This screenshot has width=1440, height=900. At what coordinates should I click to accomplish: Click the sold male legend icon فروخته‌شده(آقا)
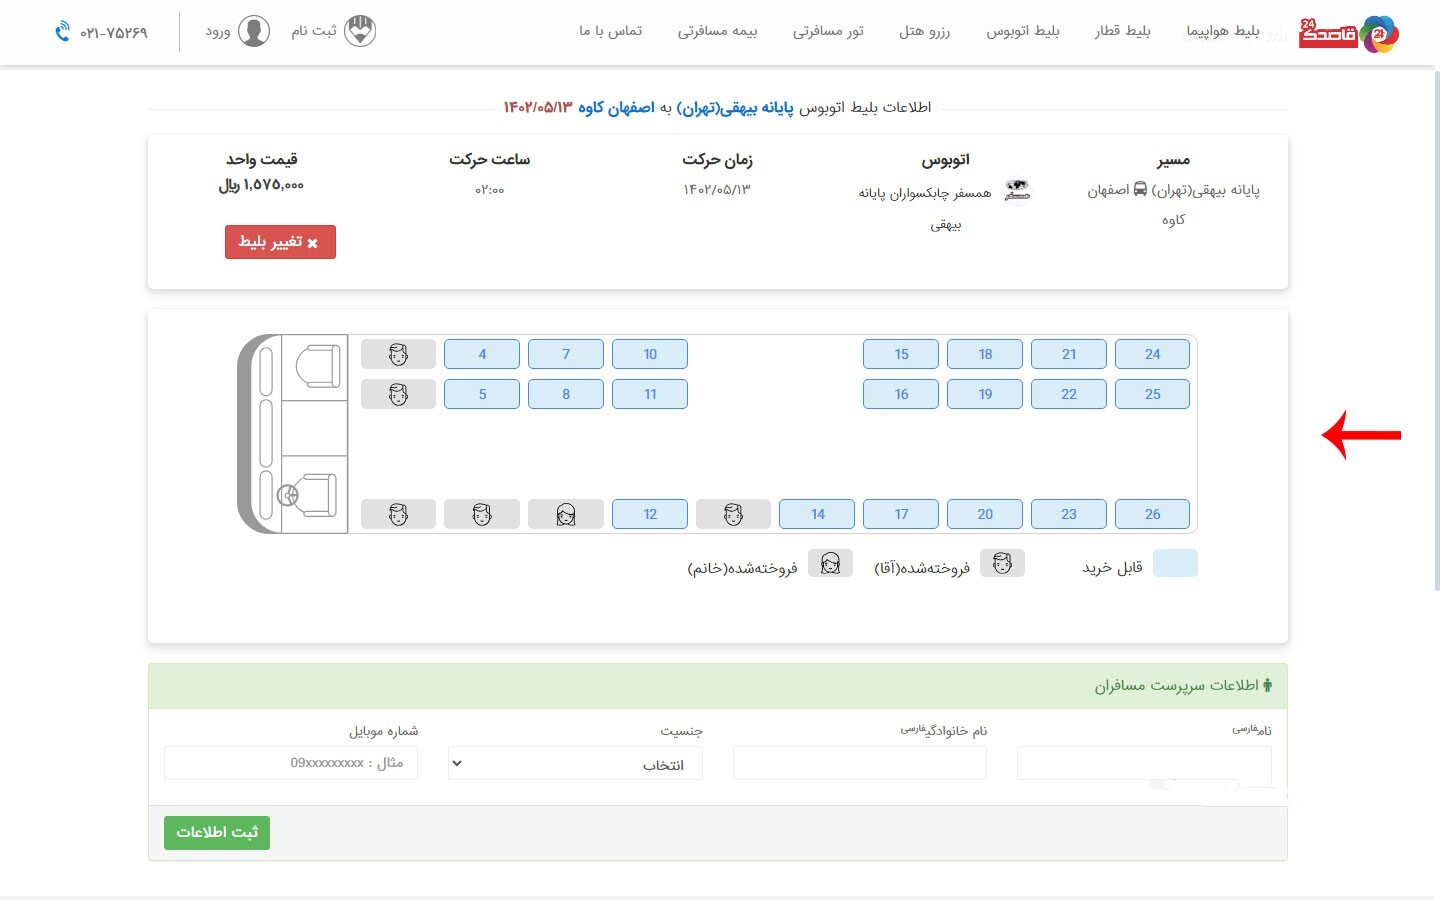click(1002, 564)
